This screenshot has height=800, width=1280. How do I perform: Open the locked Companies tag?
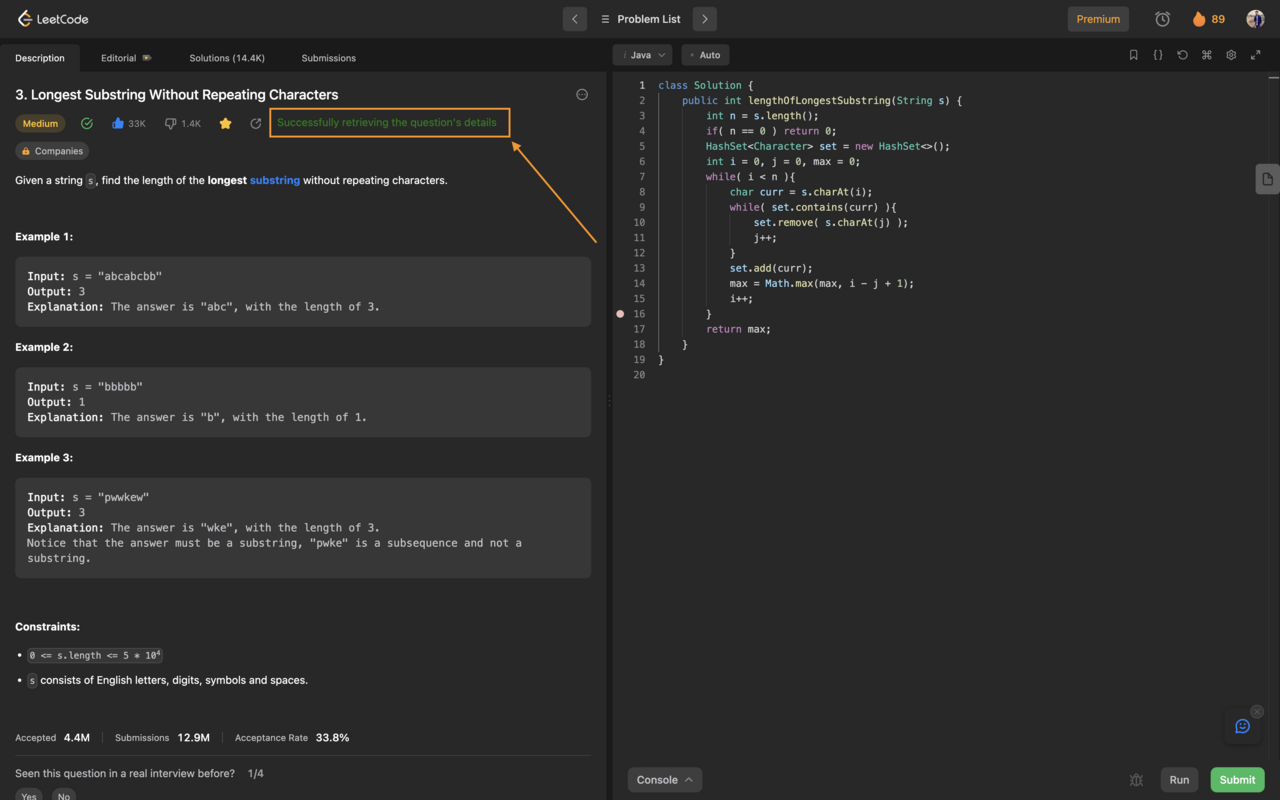[52, 151]
